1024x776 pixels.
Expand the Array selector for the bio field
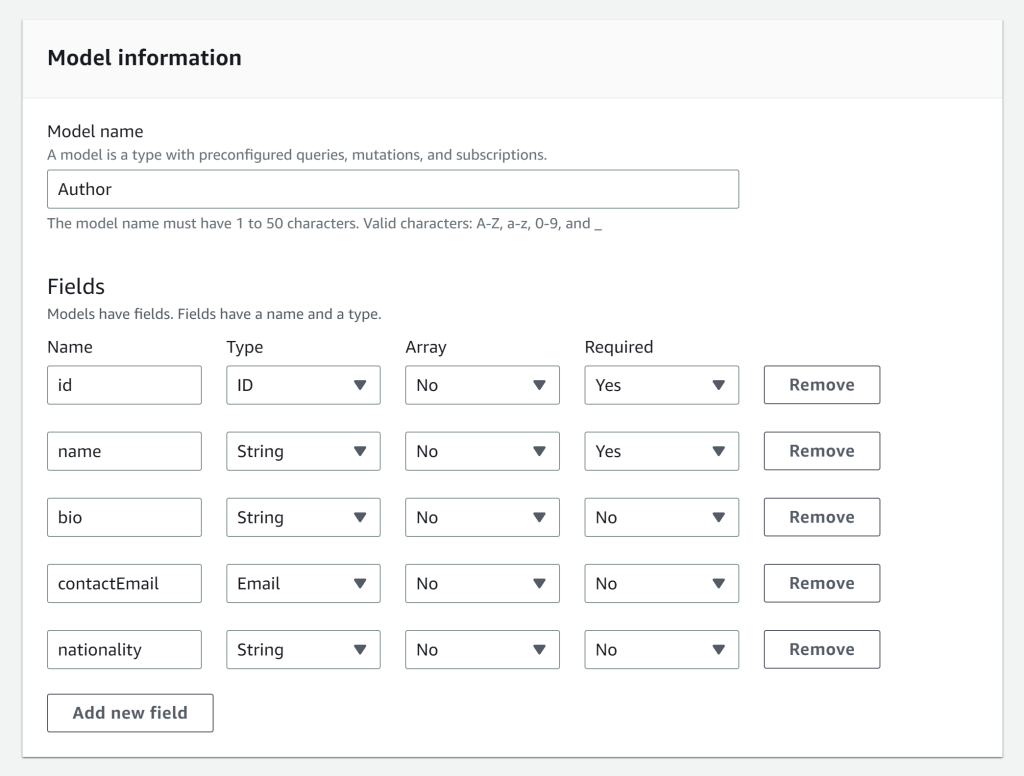point(482,517)
